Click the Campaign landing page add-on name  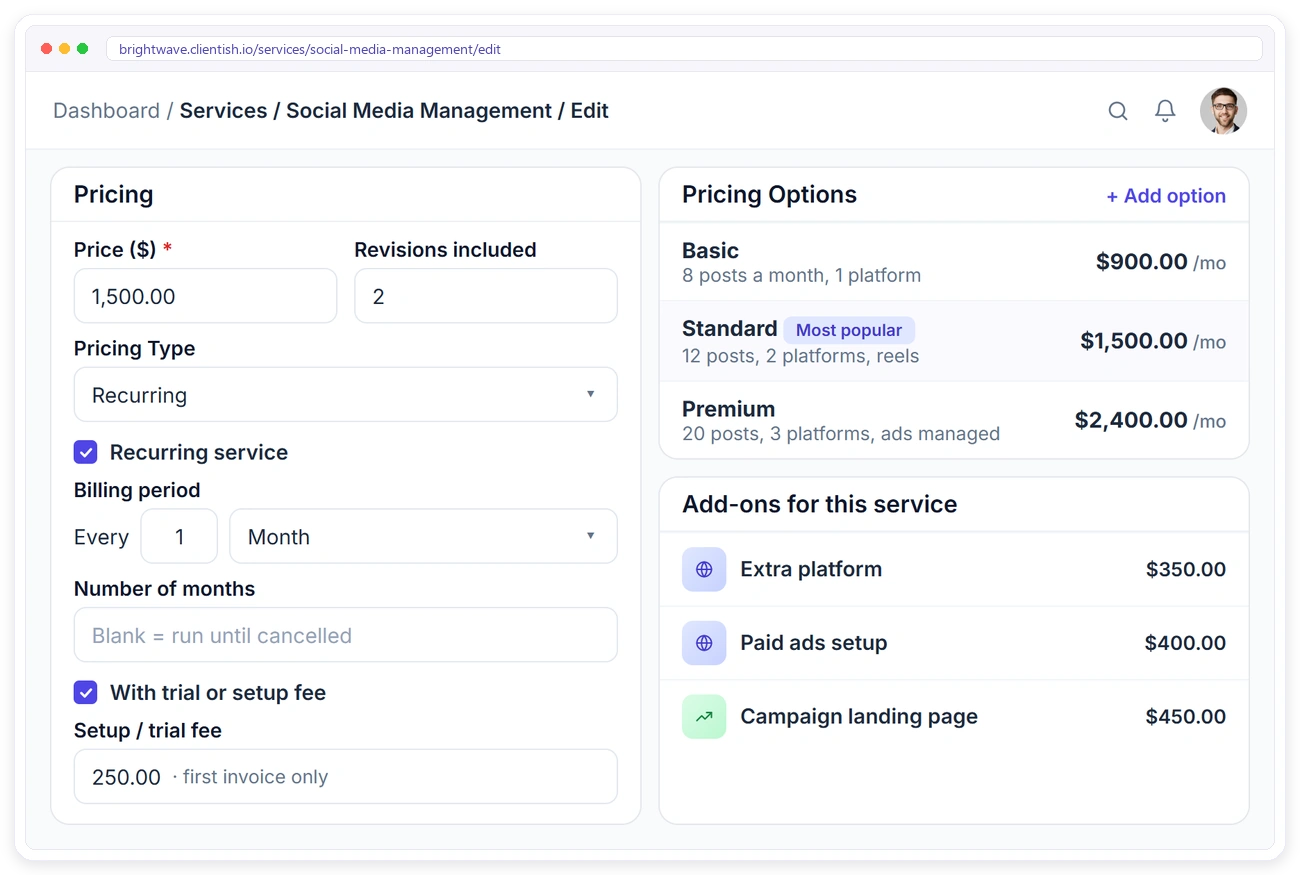click(859, 717)
